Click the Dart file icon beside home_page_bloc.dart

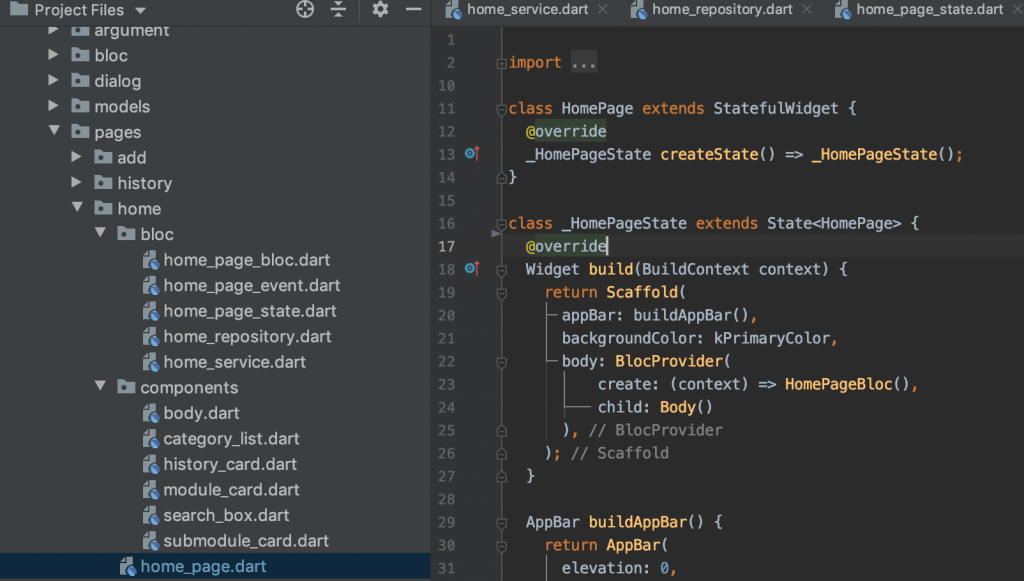(x=150, y=259)
